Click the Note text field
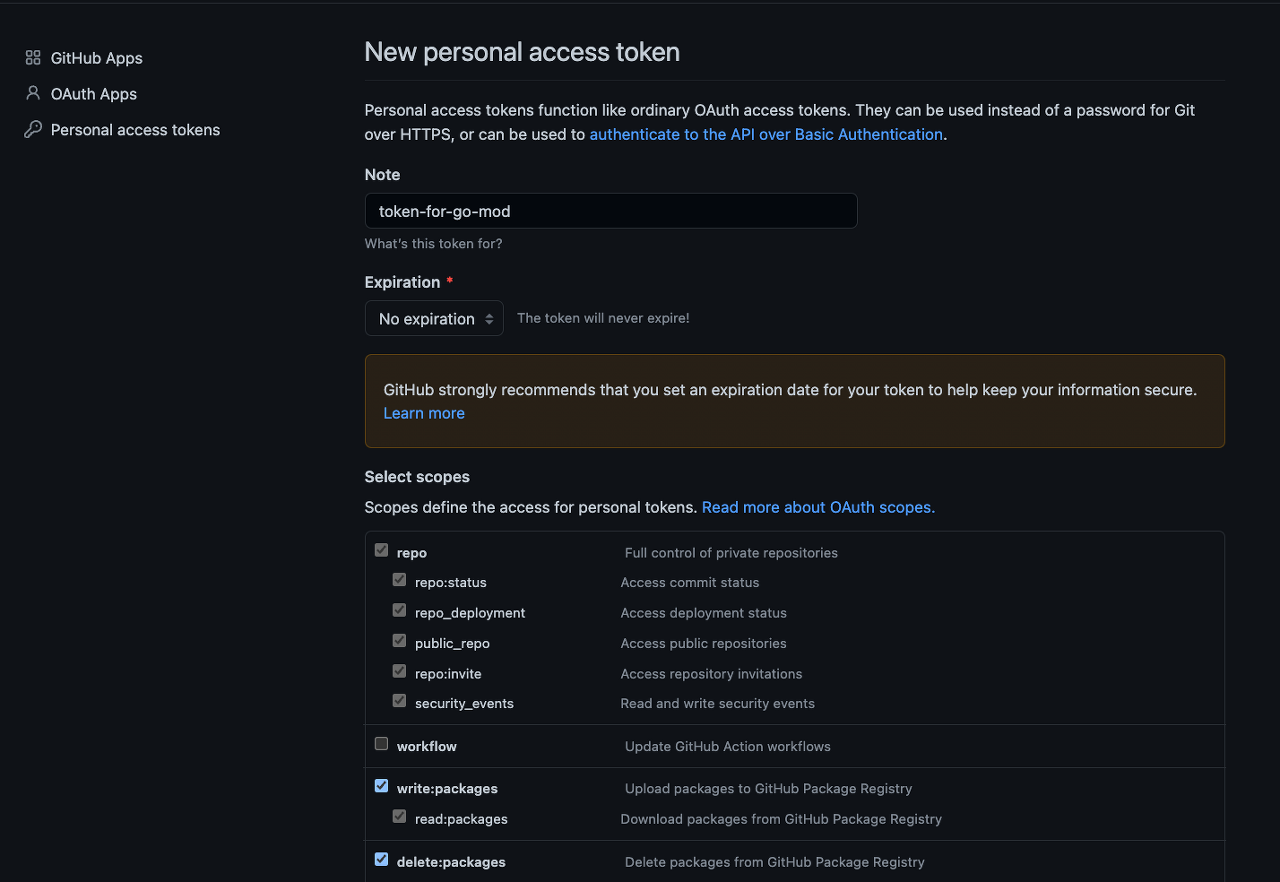The image size is (1280, 882). tap(610, 211)
